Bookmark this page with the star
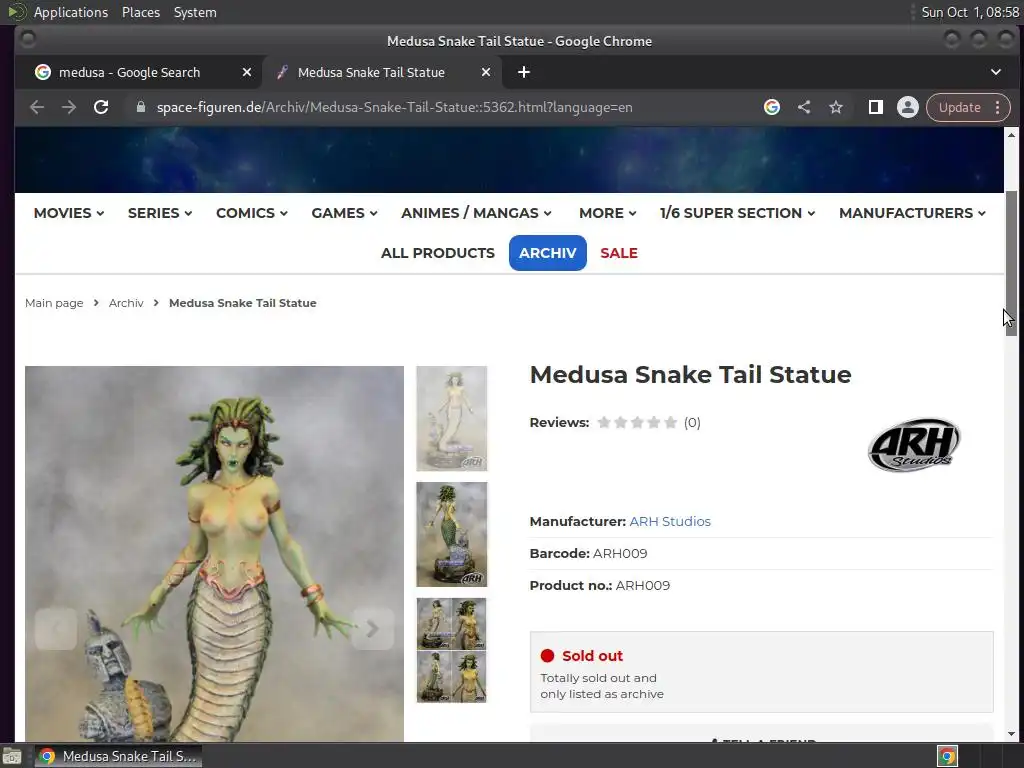1024x768 pixels. (x=836, y=107)
